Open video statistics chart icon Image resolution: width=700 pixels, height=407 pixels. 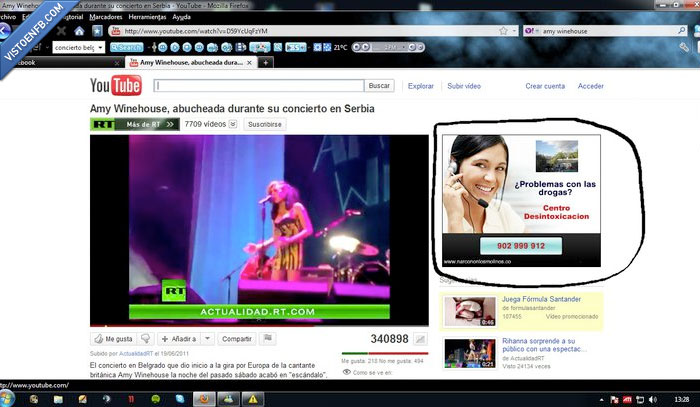tap(420, 340)
